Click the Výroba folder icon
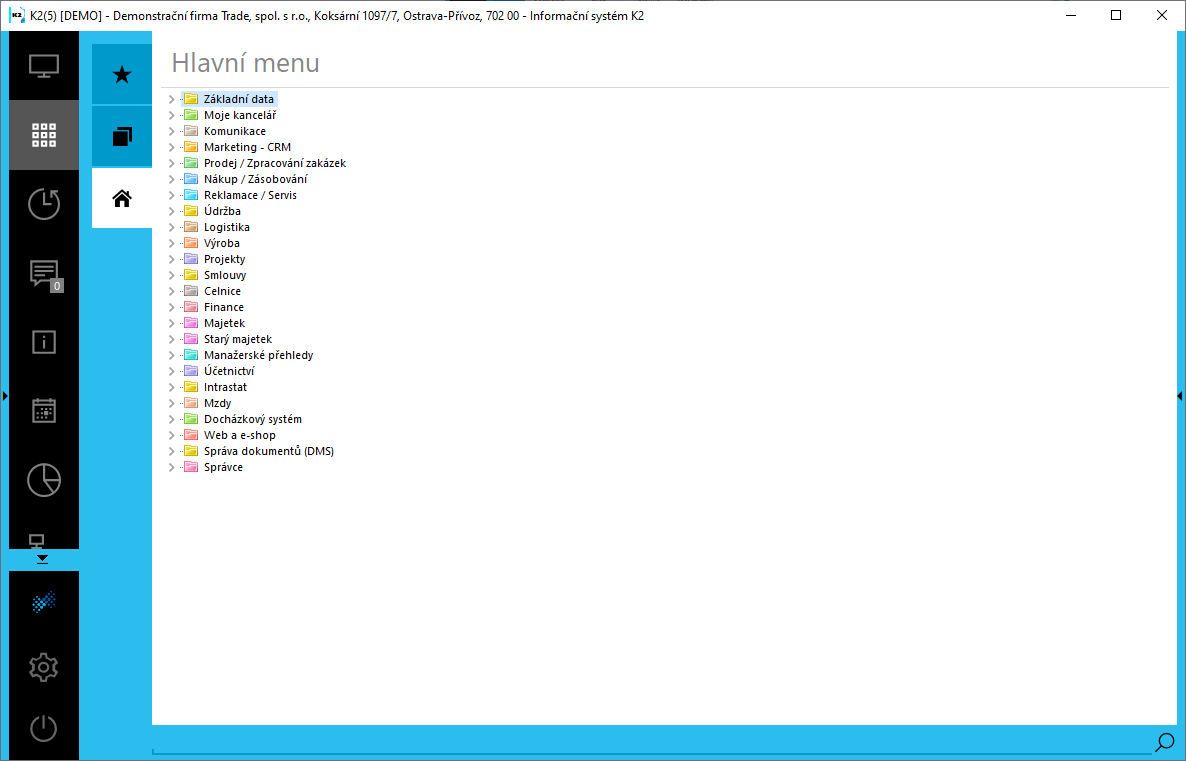This screenshot has height=761, width=1186. (x=191, y=243)
